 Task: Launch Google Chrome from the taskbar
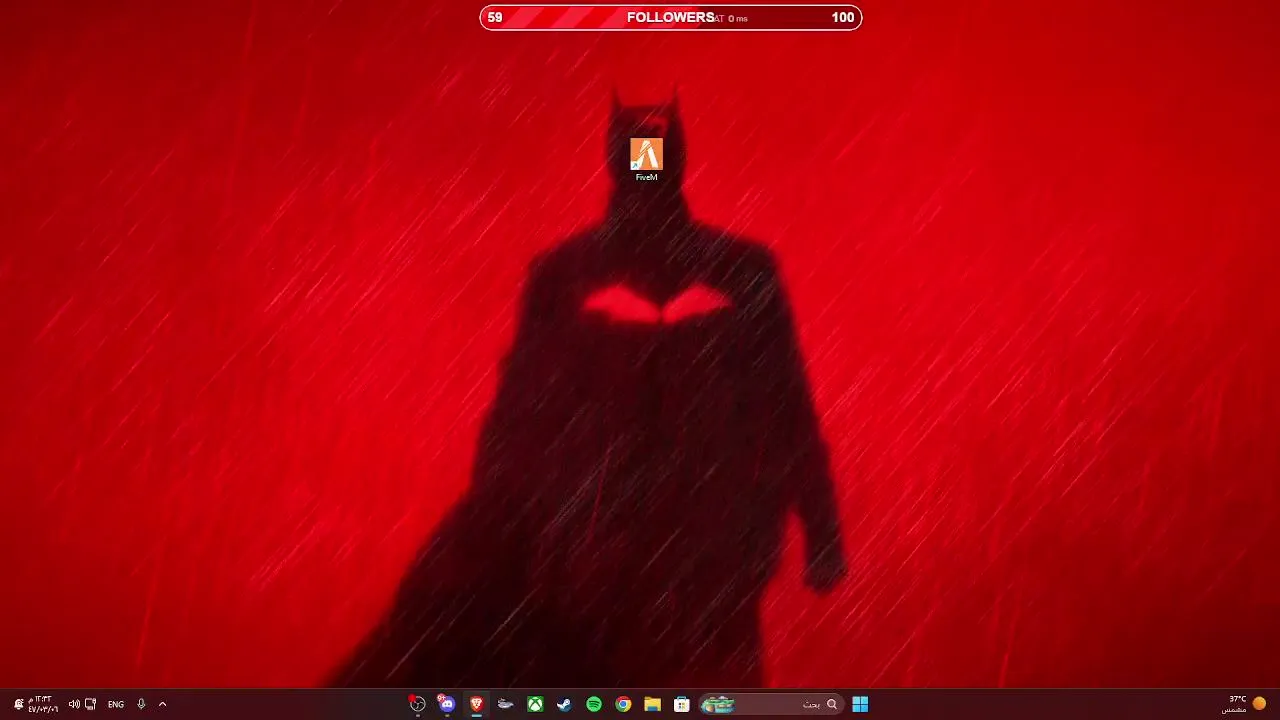click(623, 704)
